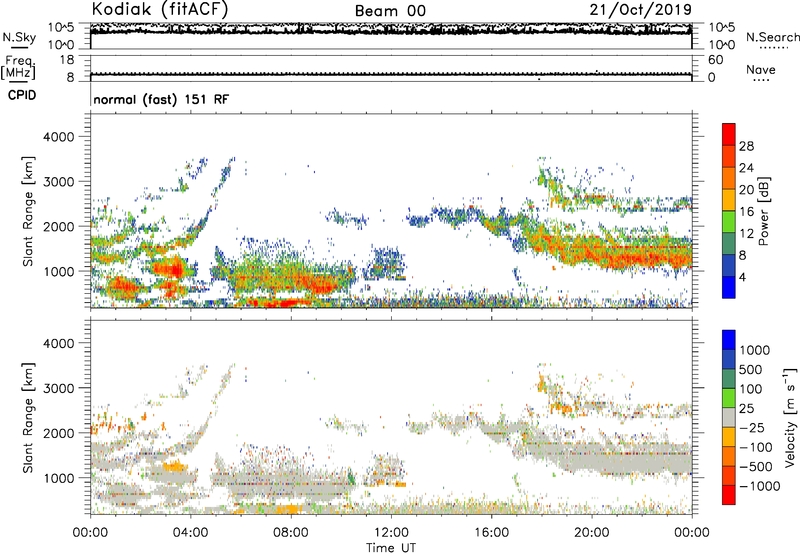
Task: Click the date '21/Oct/2019'
Action: point(641,10)
